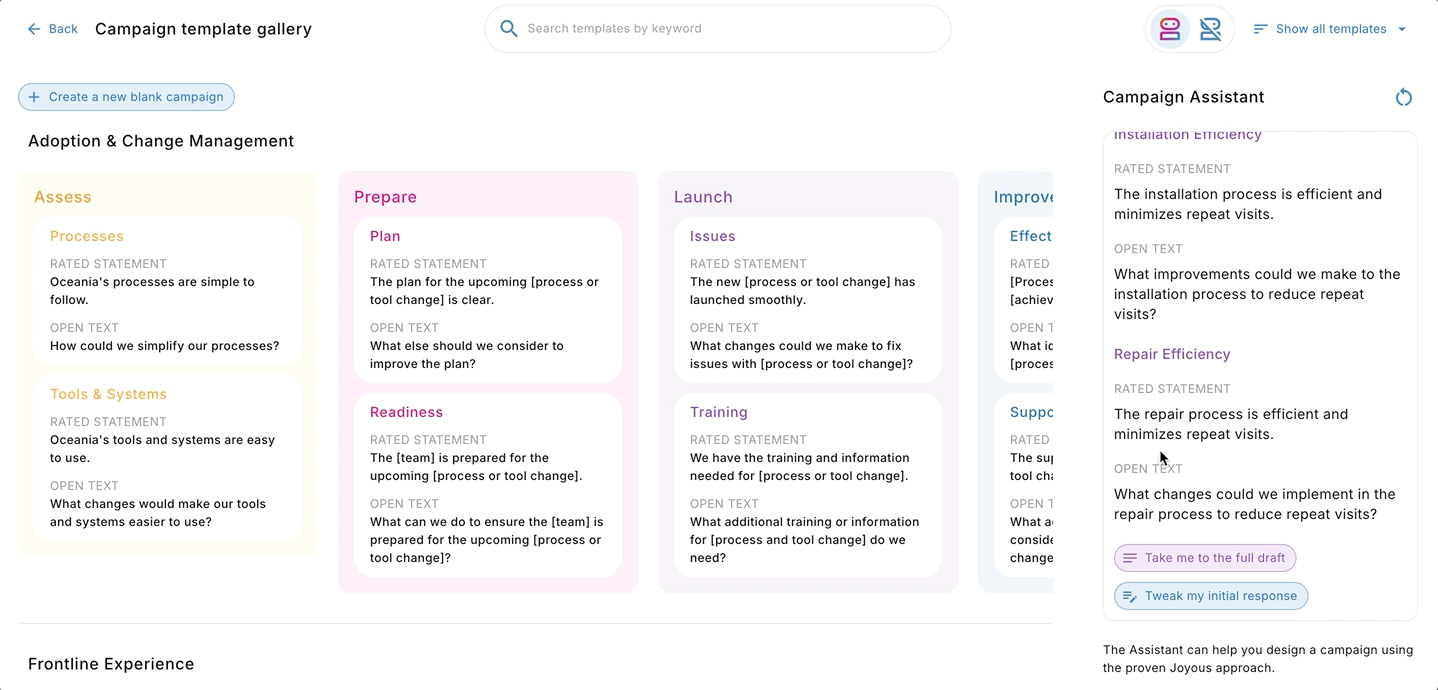Image resolution: width=1438 pixels, height=690 pixels.
Task: Click the Repair Efficiency heading in the assistant
Action: (1172, 354)
